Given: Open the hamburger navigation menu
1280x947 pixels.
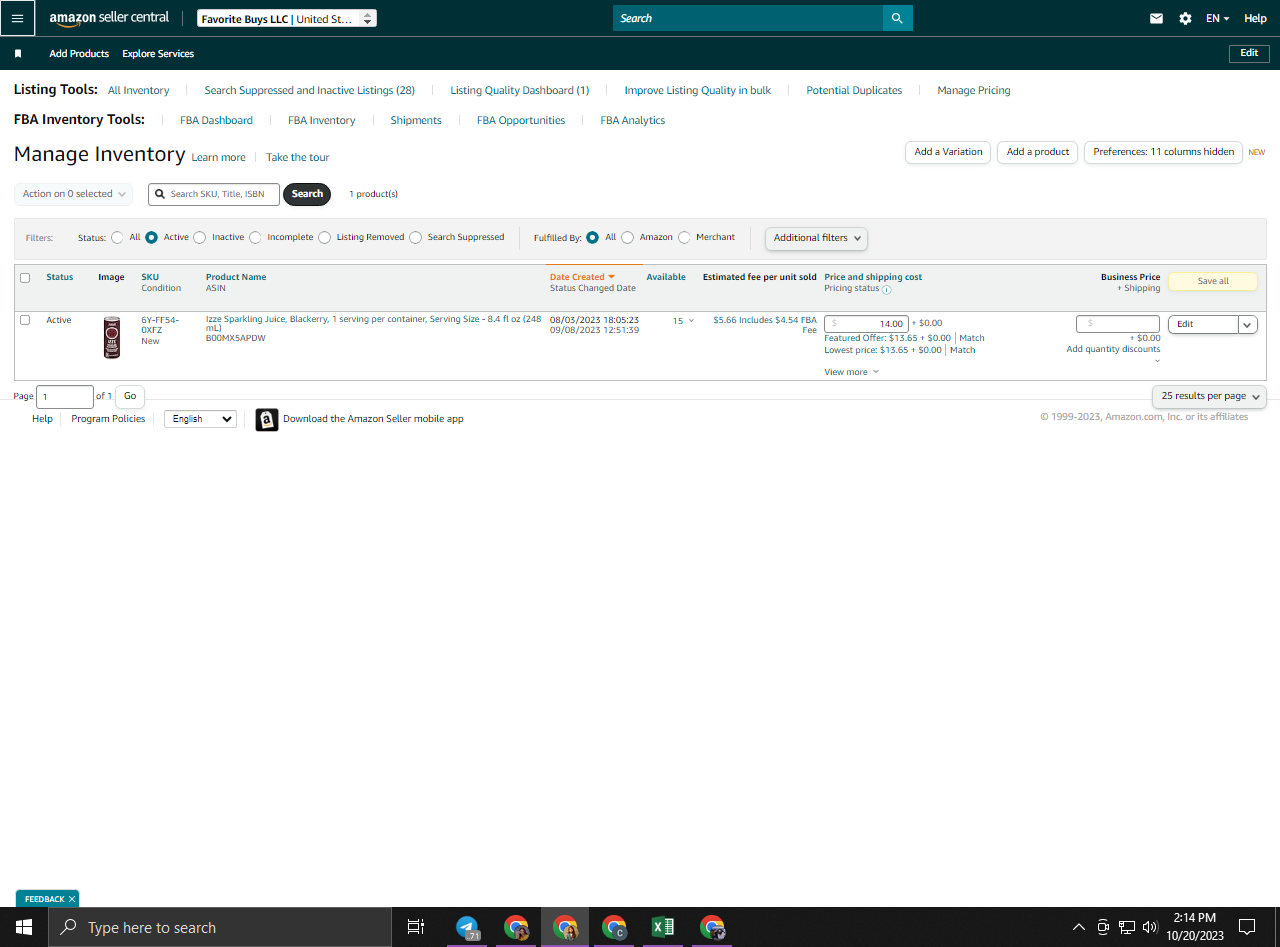Looking at the screenshot, I should (x=17, y=18).
